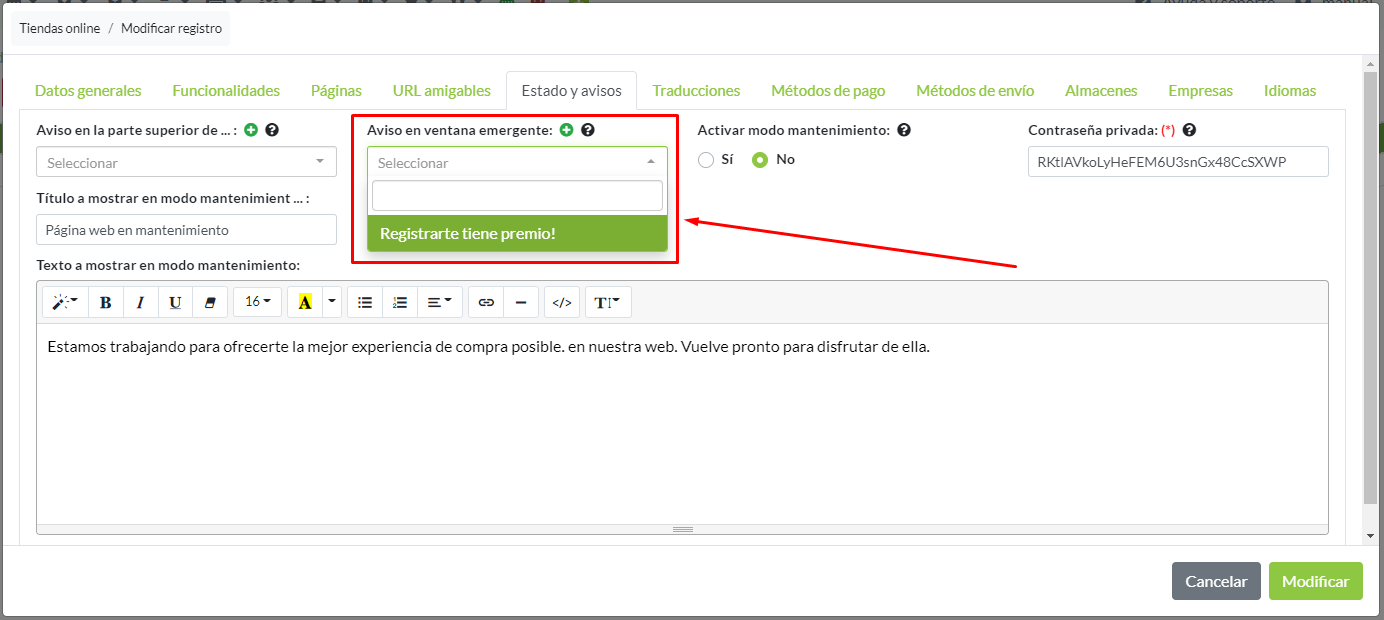Toggle the unordered bullet list
This screenshot has height=620, width=1384.
click(365, 302)
